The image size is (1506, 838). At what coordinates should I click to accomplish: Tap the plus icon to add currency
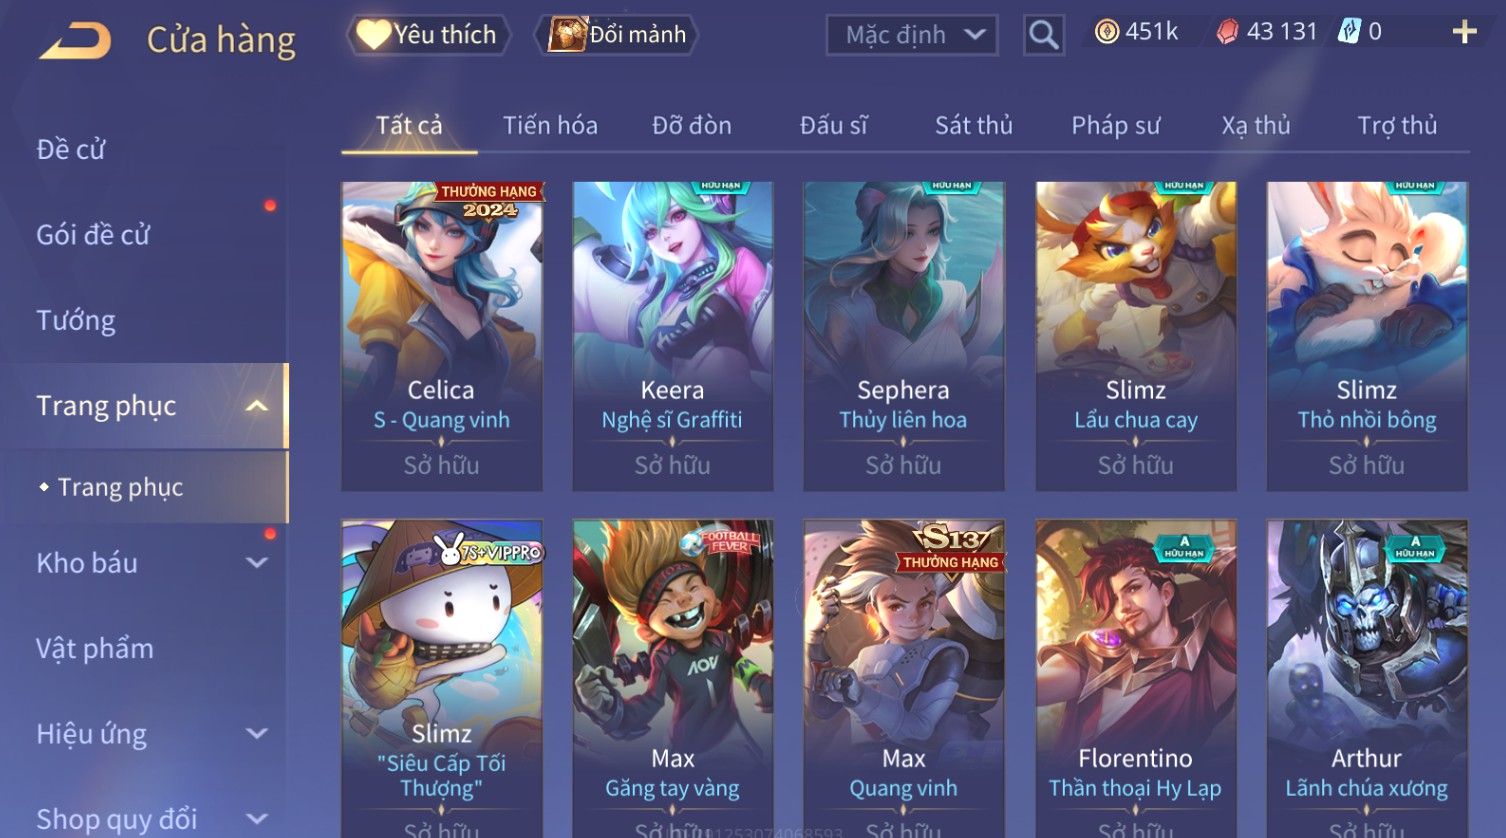1464,33
